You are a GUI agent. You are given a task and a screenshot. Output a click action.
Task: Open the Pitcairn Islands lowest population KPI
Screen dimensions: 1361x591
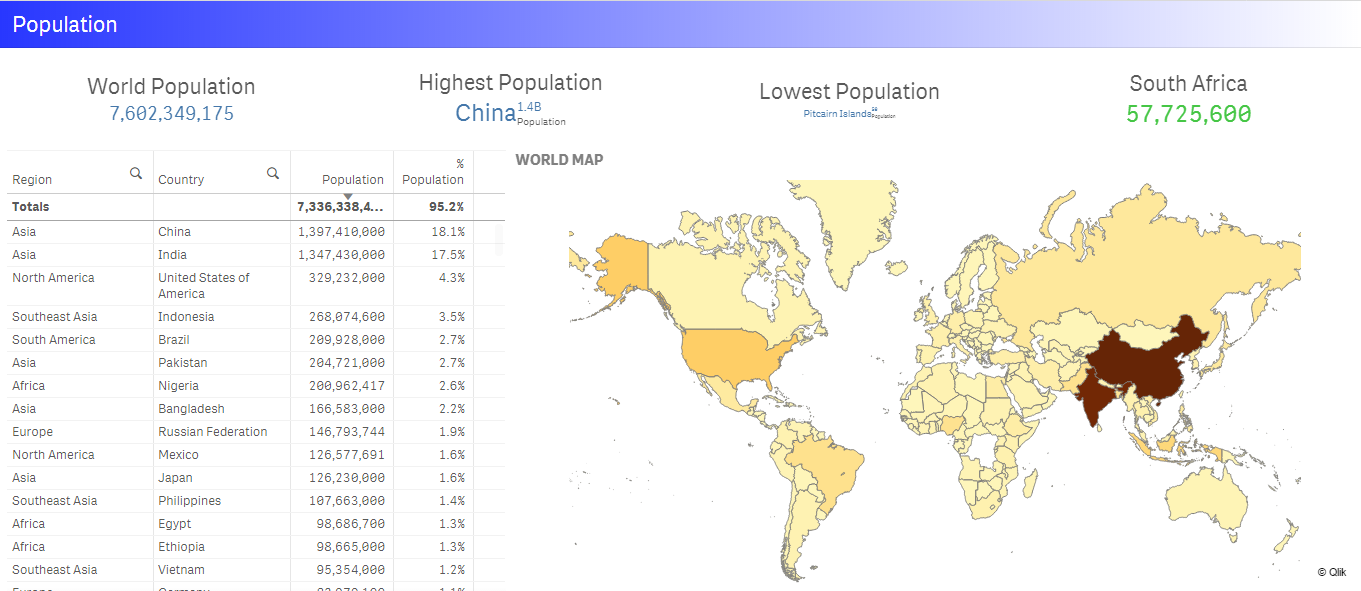tap(837, 114)
